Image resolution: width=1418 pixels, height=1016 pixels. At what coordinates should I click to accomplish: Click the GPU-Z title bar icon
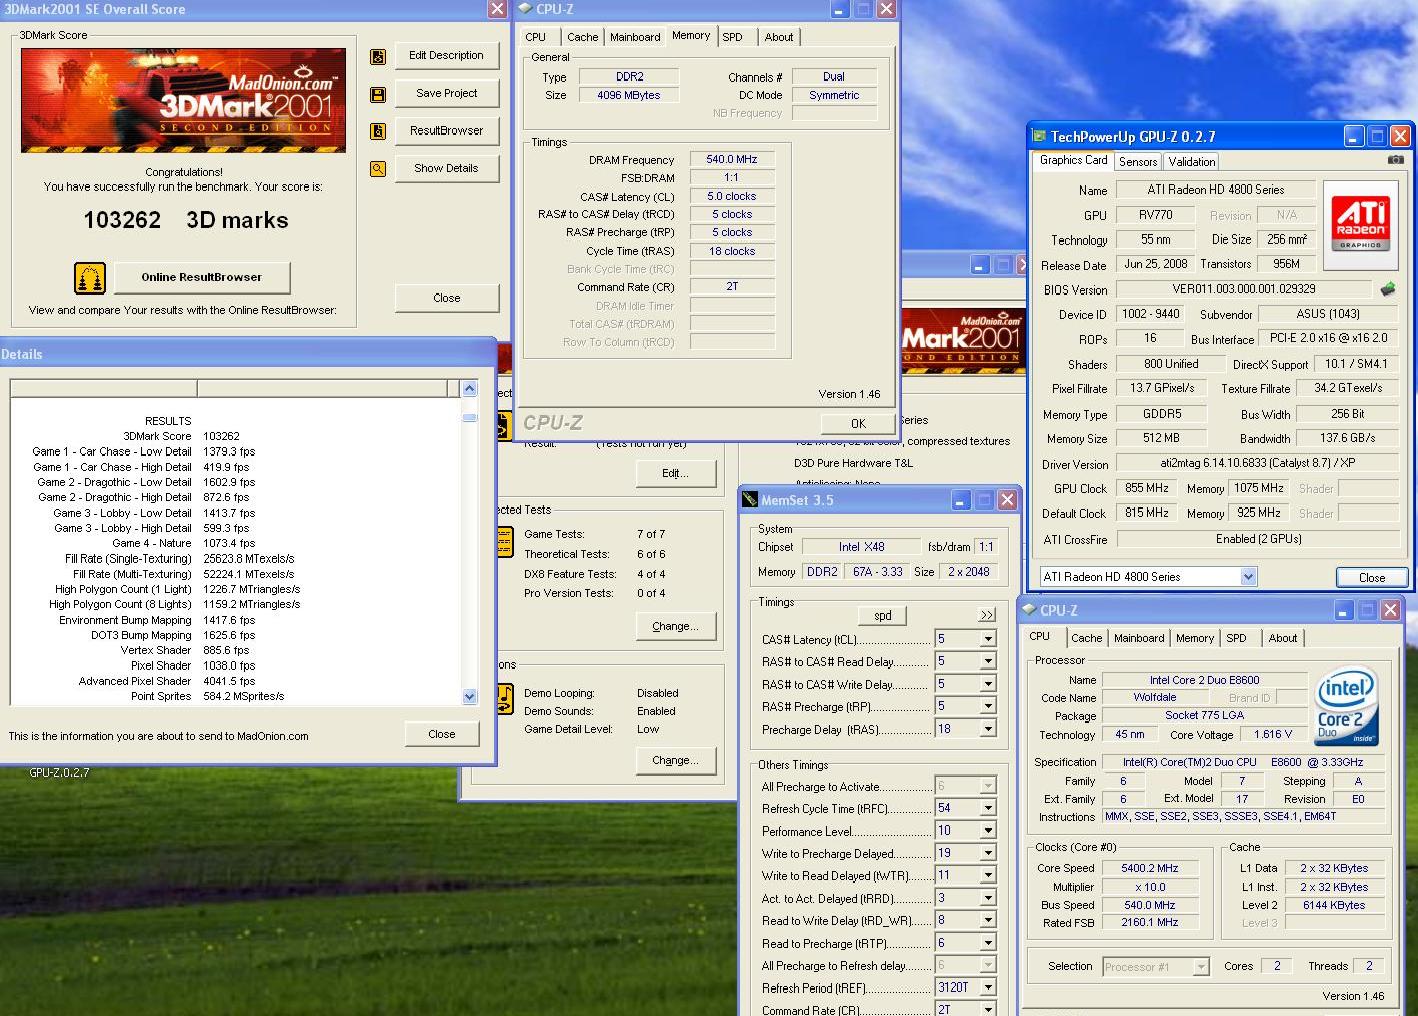pos(1039,136)
